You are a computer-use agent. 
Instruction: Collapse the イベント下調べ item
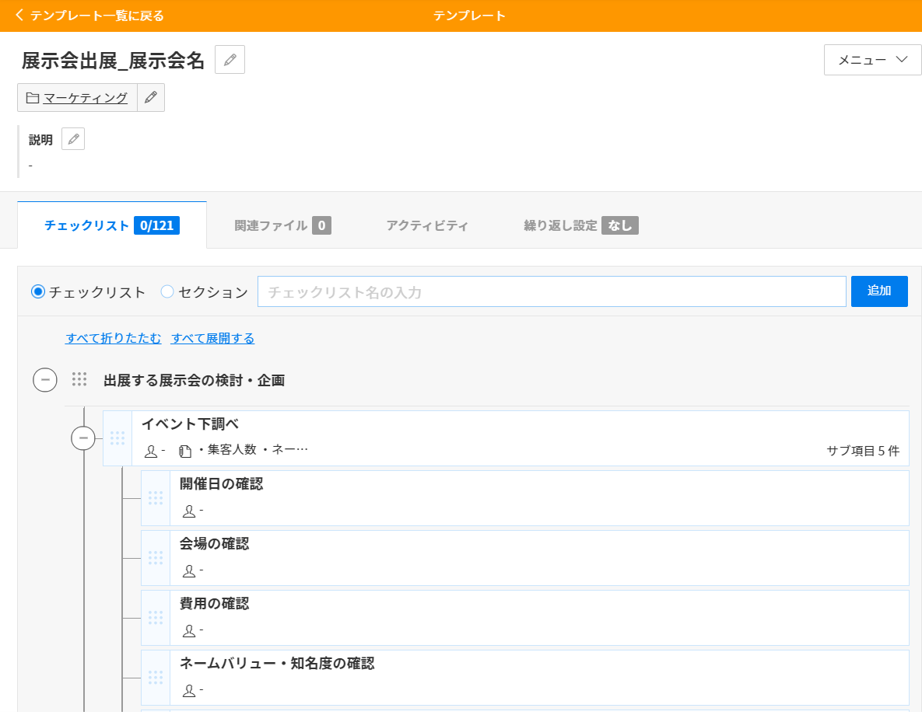[83, 438]
